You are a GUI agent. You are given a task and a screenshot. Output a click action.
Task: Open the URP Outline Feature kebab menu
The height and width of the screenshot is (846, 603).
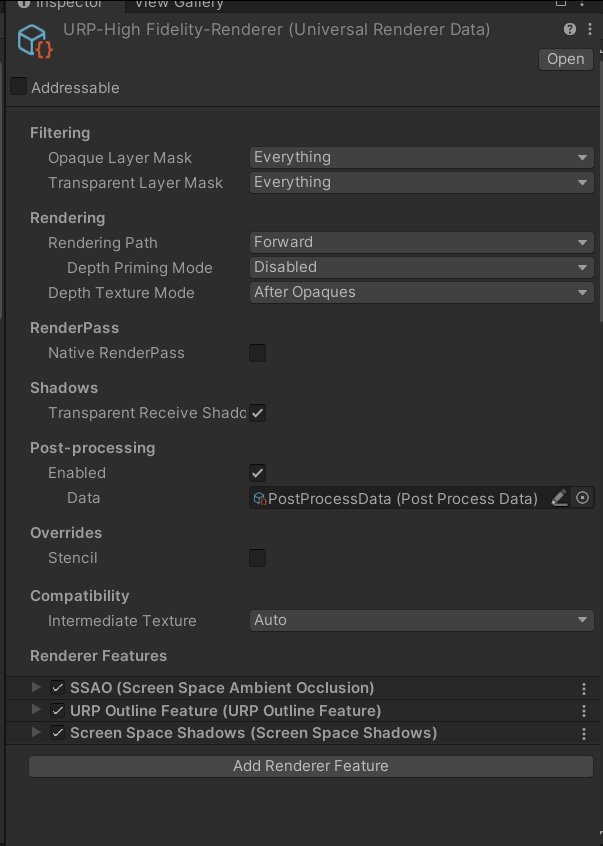tap(584, 710)
